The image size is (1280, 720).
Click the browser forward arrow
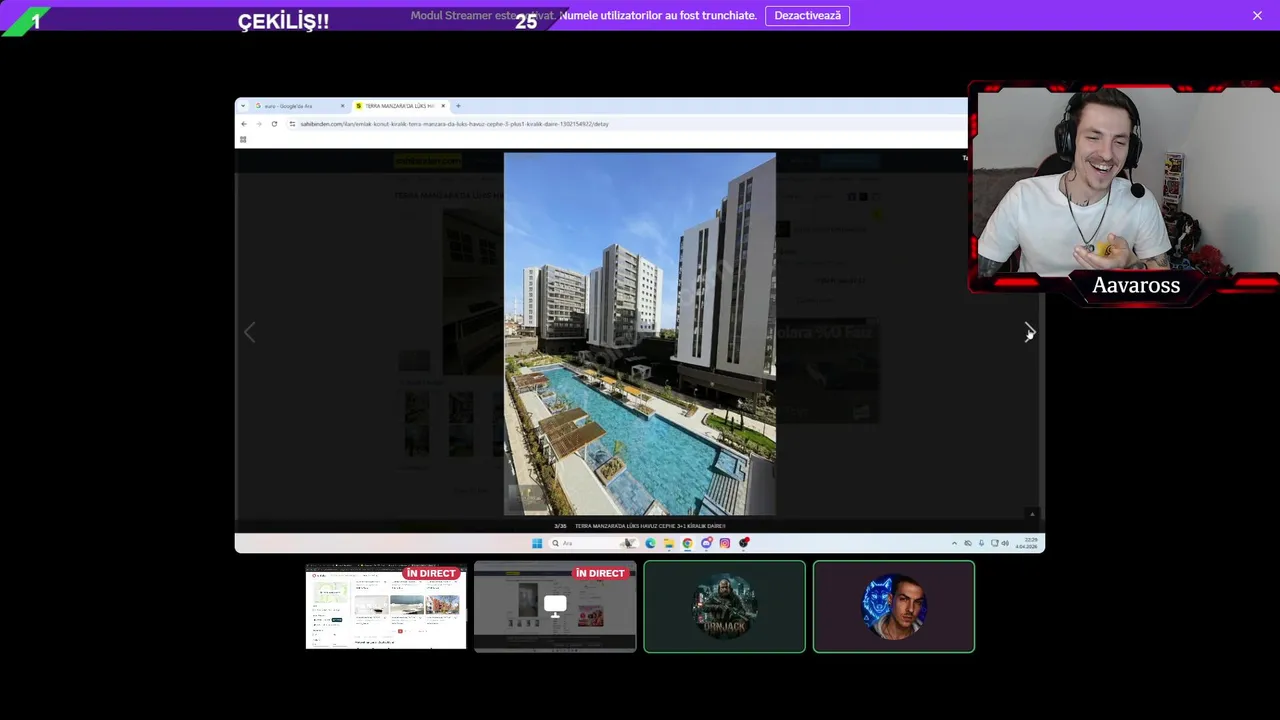tap(258, 124)
